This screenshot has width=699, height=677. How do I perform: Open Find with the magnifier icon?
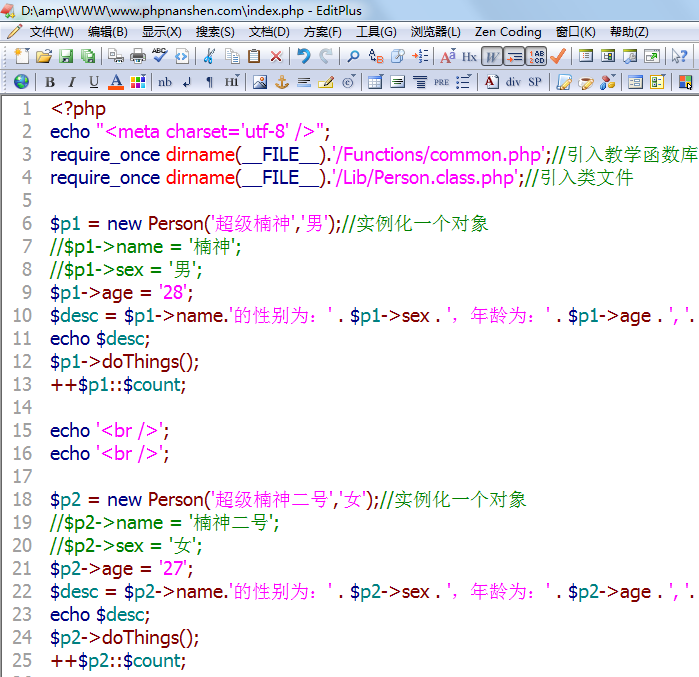(354, 56)
